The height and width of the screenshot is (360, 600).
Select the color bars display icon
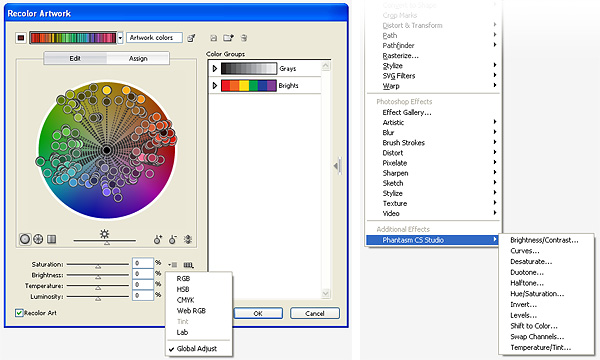[51, 239]
